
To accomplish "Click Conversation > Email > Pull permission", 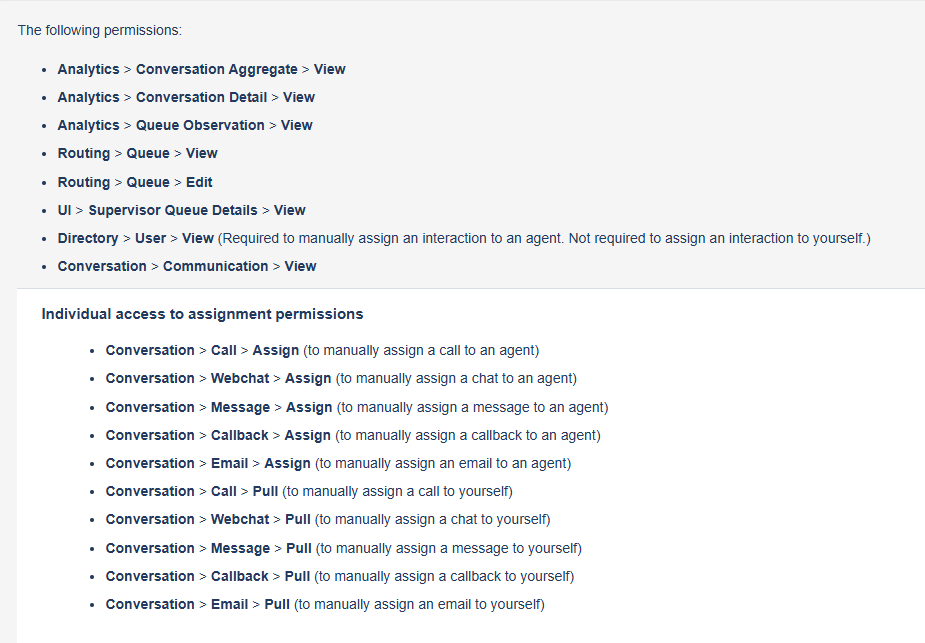I will click(x=197, y=604).
